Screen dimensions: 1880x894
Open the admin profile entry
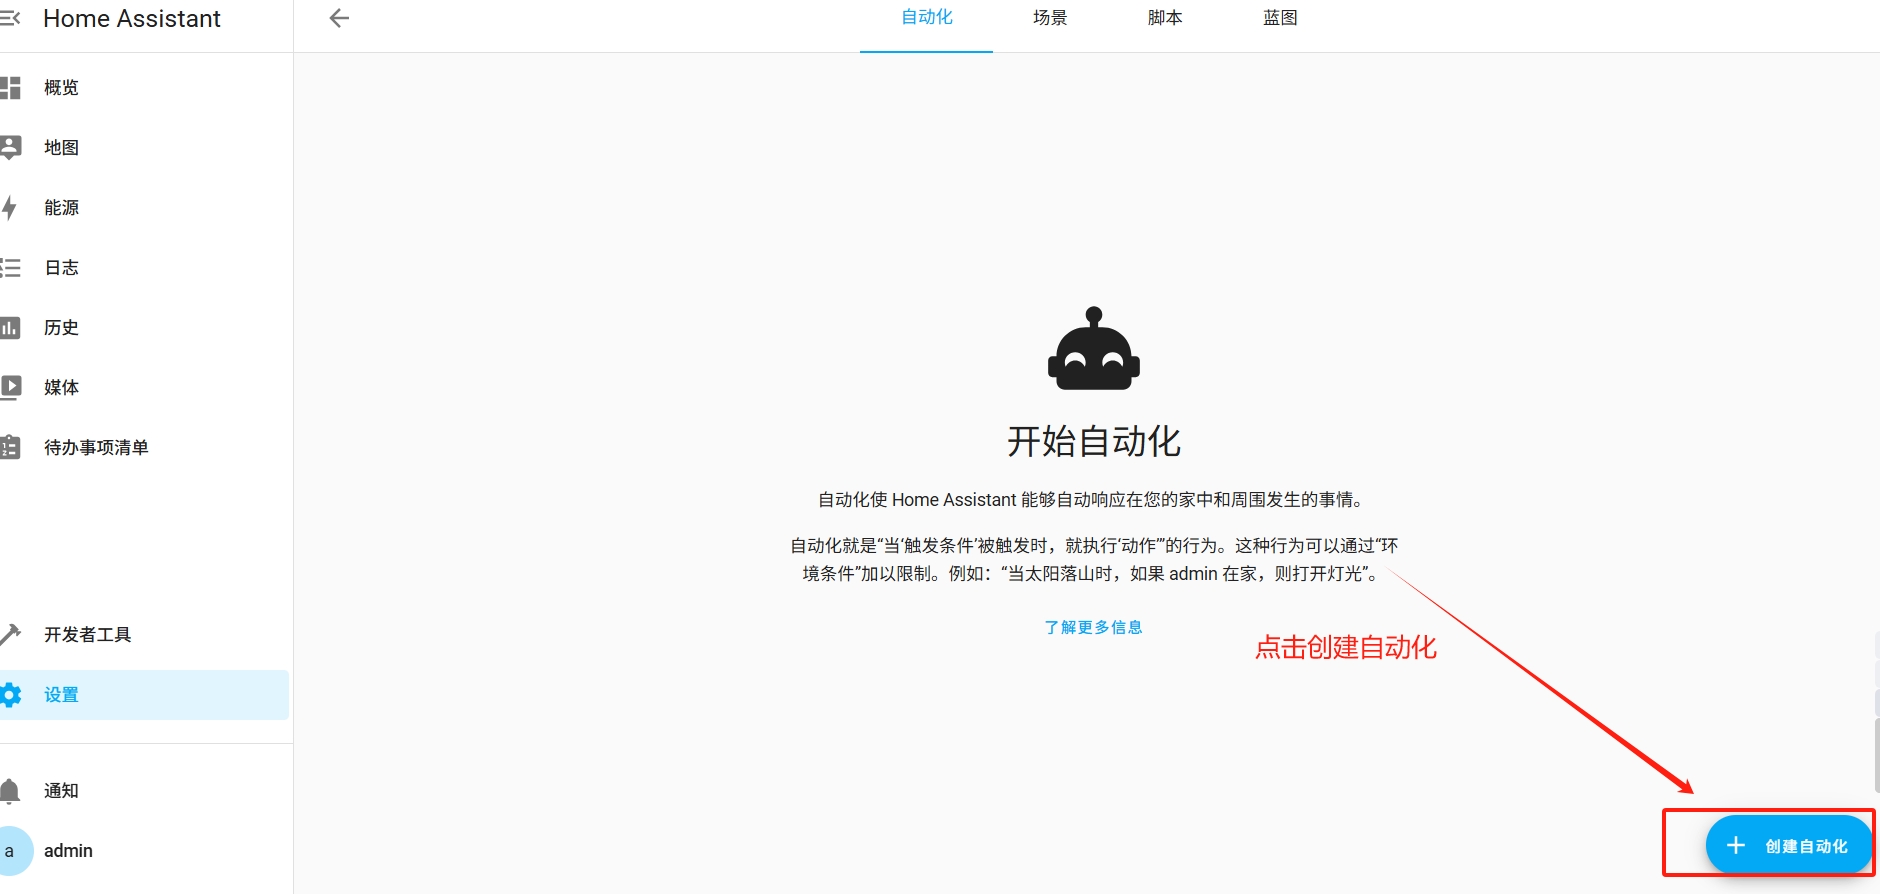(144, 851)
